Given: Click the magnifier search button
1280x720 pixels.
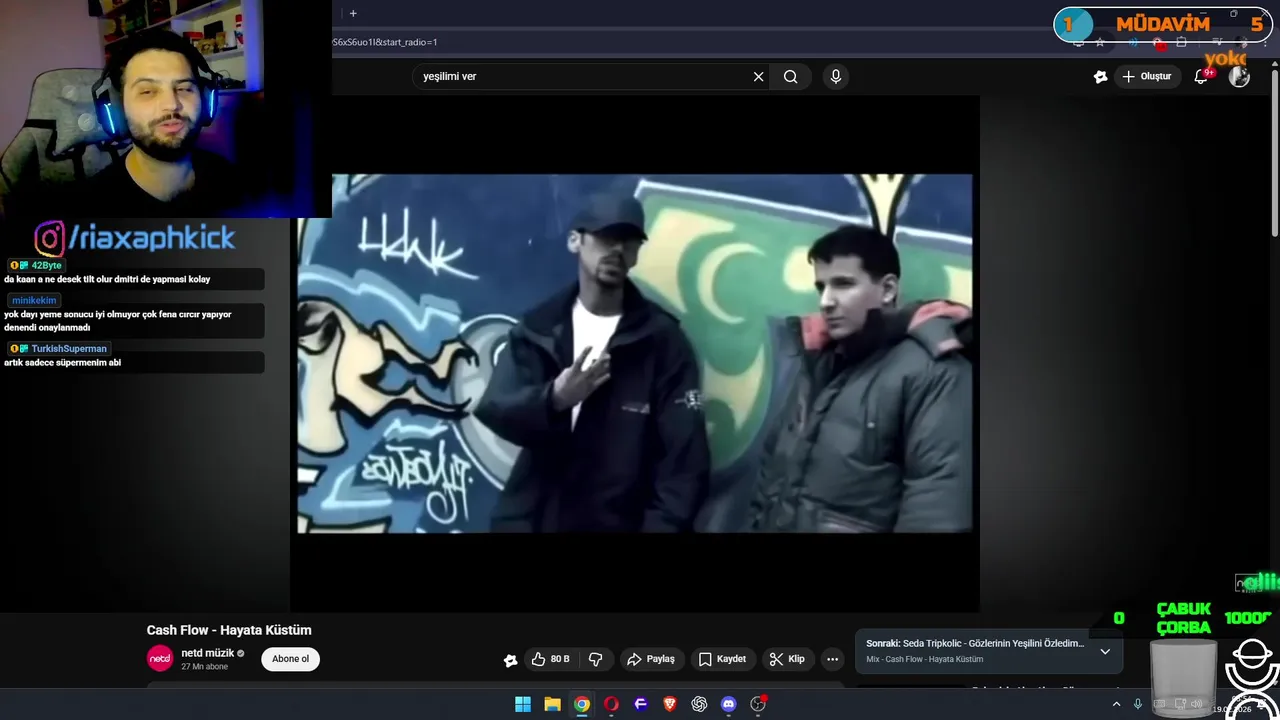Looking at the screenshot, I should click(x=790, y=77).
